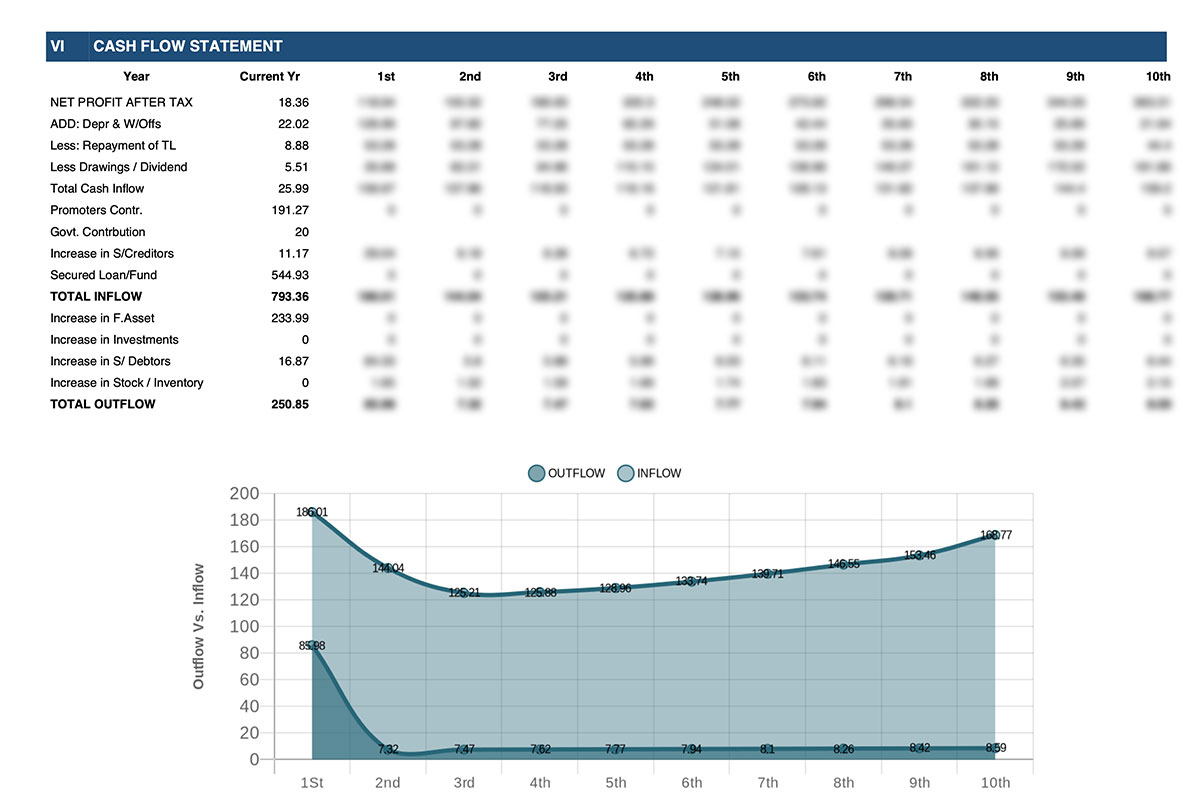
Task: Select the 85.98 outflow data point
Action: 312,645
